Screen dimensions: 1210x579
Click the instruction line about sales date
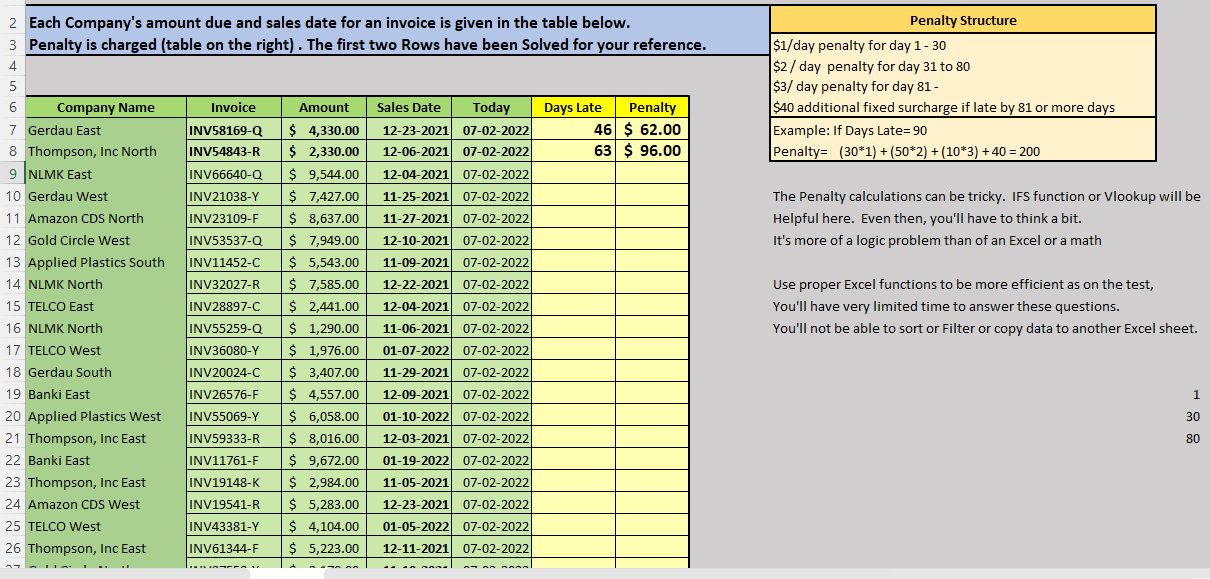(330, 22)
